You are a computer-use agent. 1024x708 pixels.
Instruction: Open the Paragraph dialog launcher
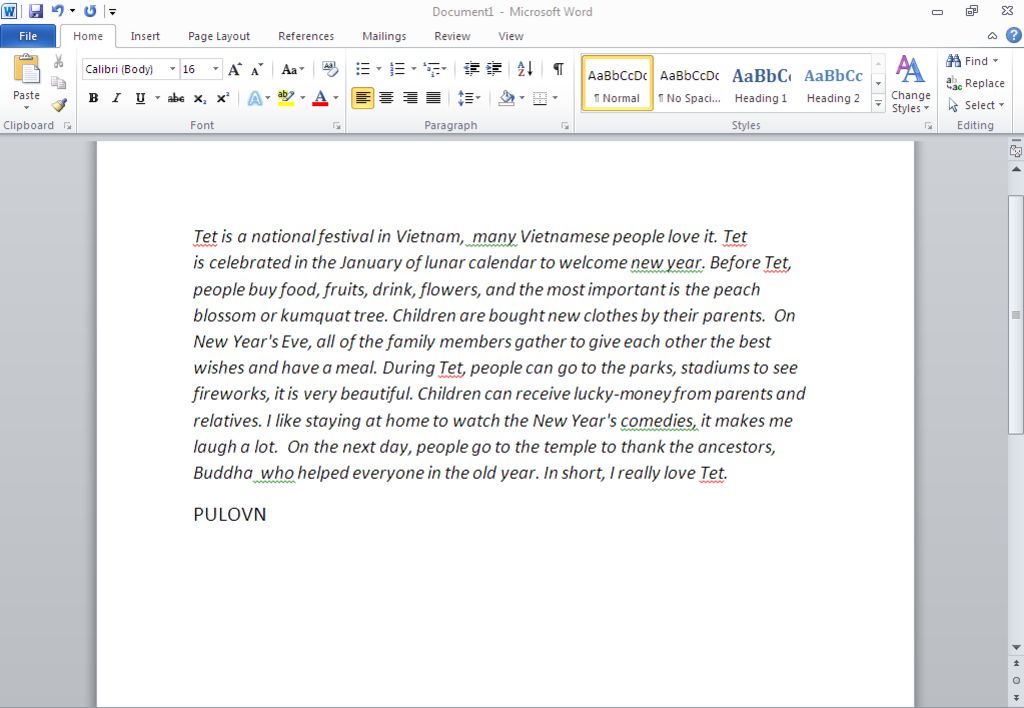click(x=565, y=125)
